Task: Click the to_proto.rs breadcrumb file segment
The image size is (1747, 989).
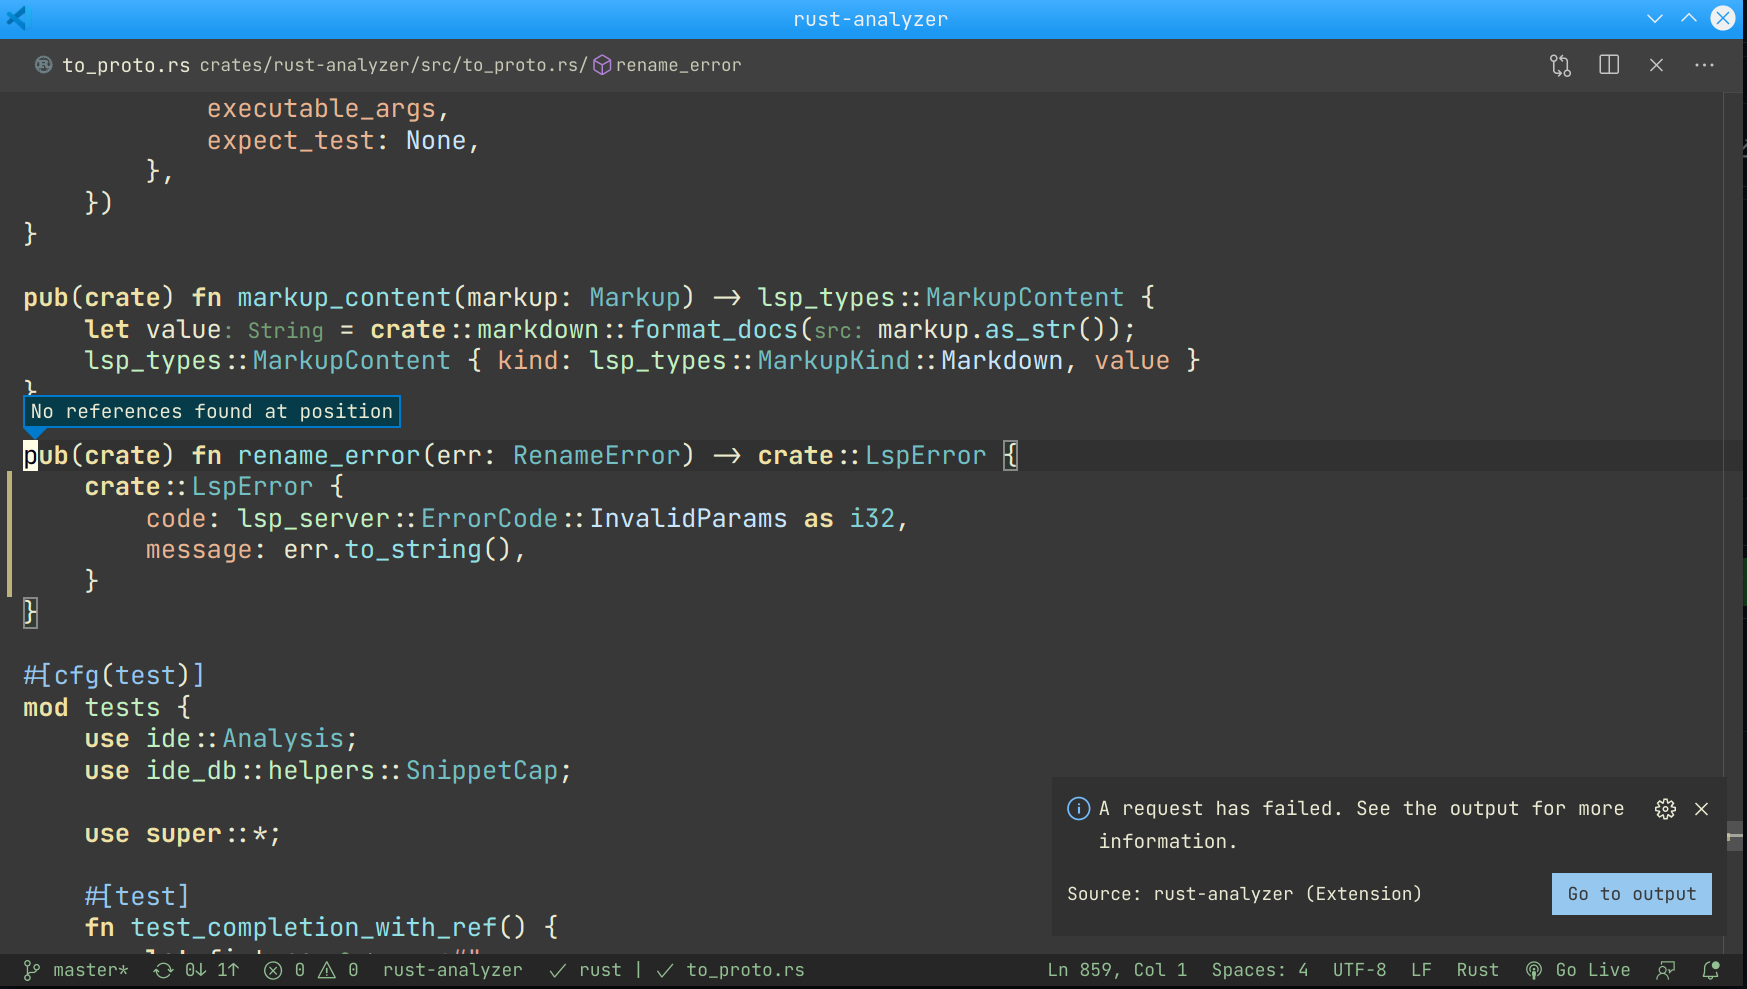Action: [x=523, y=65]
